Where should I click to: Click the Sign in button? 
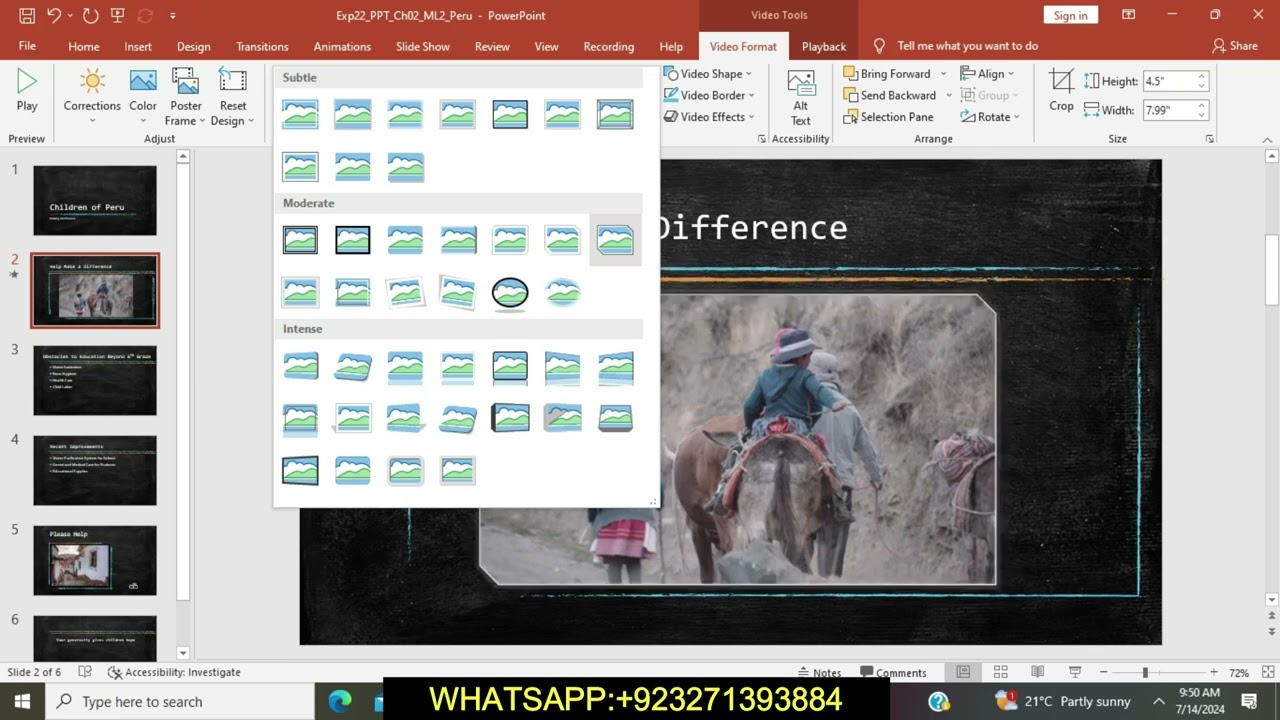point(1070,15)
